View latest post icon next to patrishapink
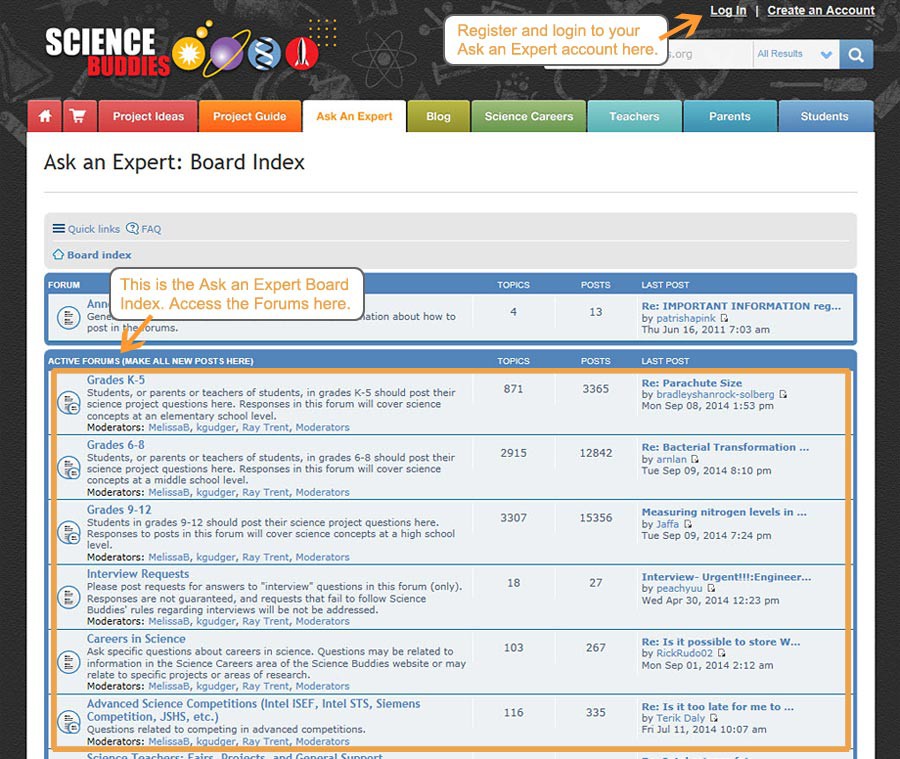The image size is (900, 759). coord(724,318)
